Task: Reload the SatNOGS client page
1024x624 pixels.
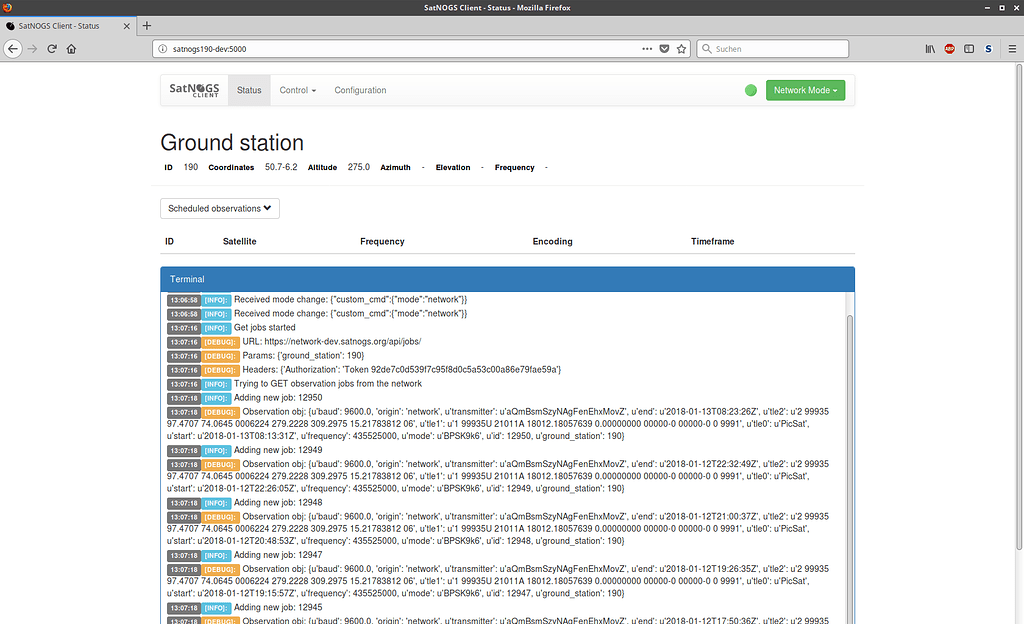Action: point(52,48)
